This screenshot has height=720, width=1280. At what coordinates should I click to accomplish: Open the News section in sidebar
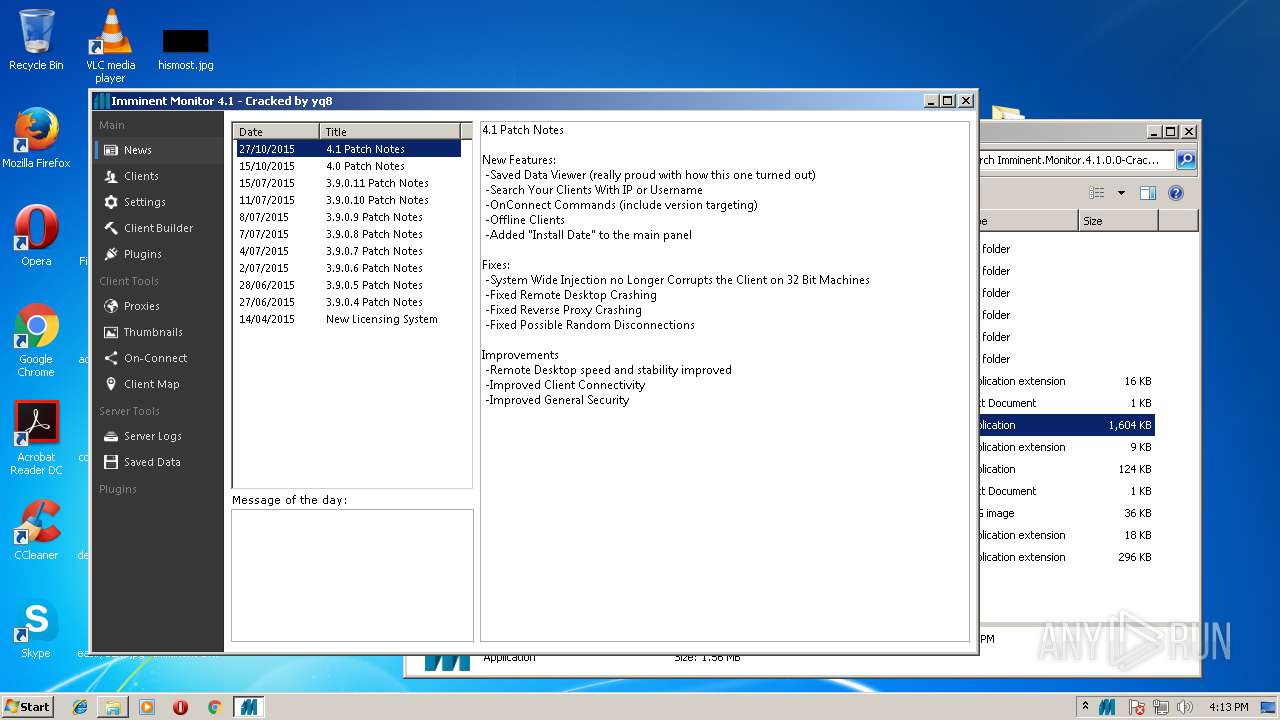(x=157, y=150)
